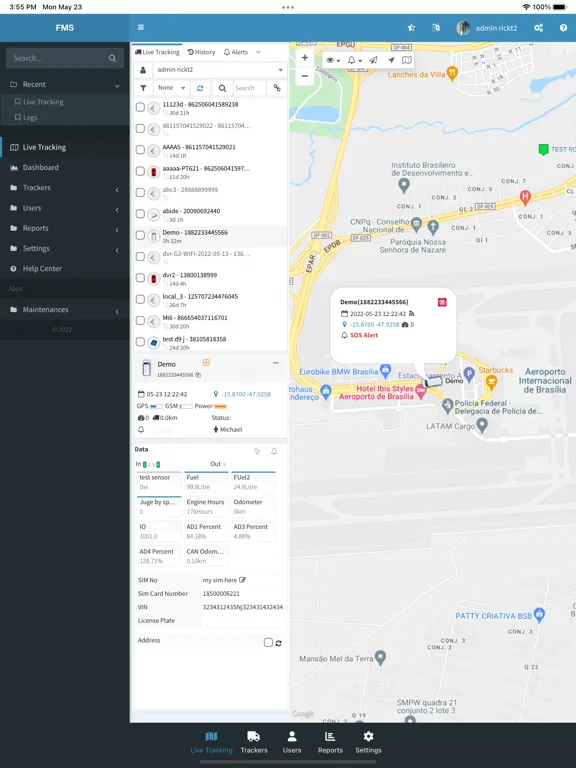Collapse the Demo detail panel
576x768 pixels.
pyautogui.click(x=275, y=363)
